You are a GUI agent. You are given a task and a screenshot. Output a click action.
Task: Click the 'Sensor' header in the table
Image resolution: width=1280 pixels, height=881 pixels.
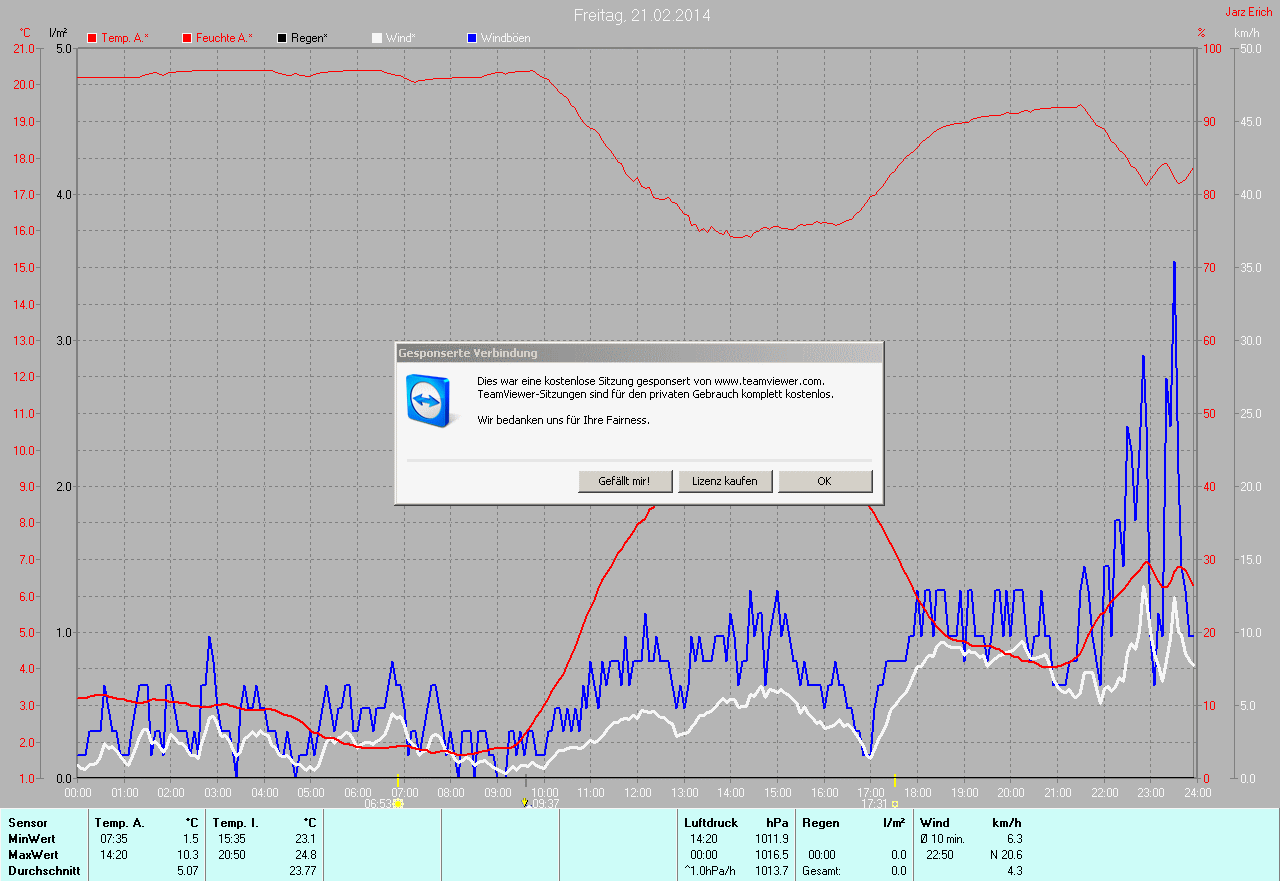[x=27, y=823]
